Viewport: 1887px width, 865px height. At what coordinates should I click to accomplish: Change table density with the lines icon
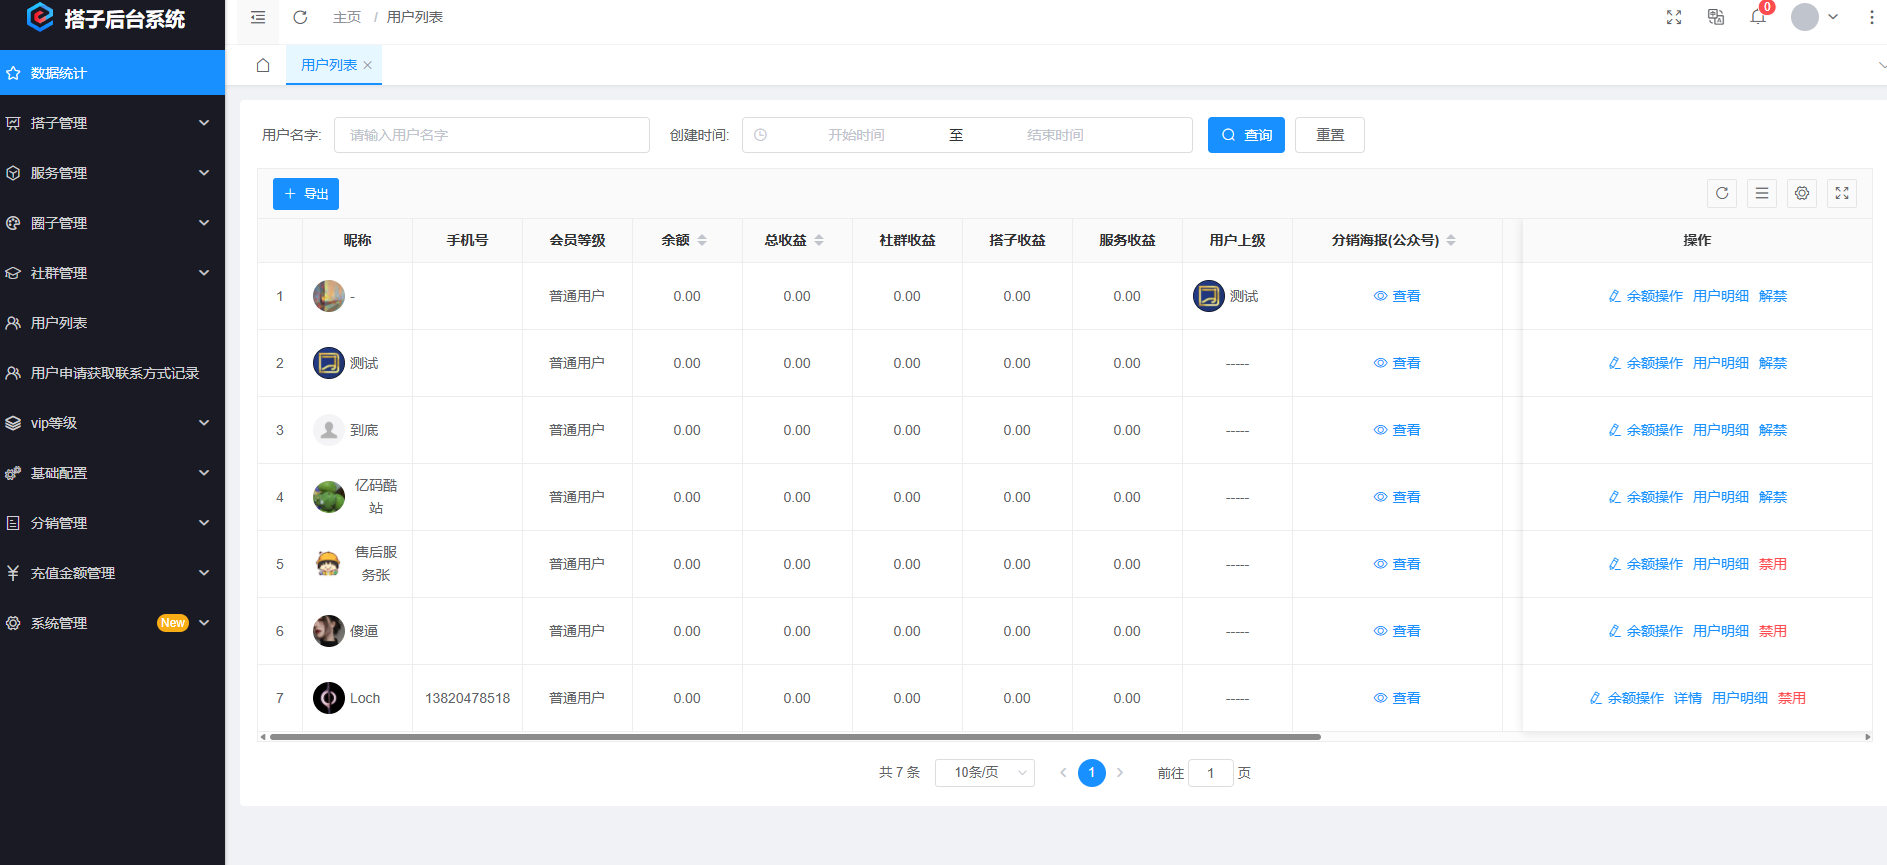pyautogui.click(x=1762, y=193)
